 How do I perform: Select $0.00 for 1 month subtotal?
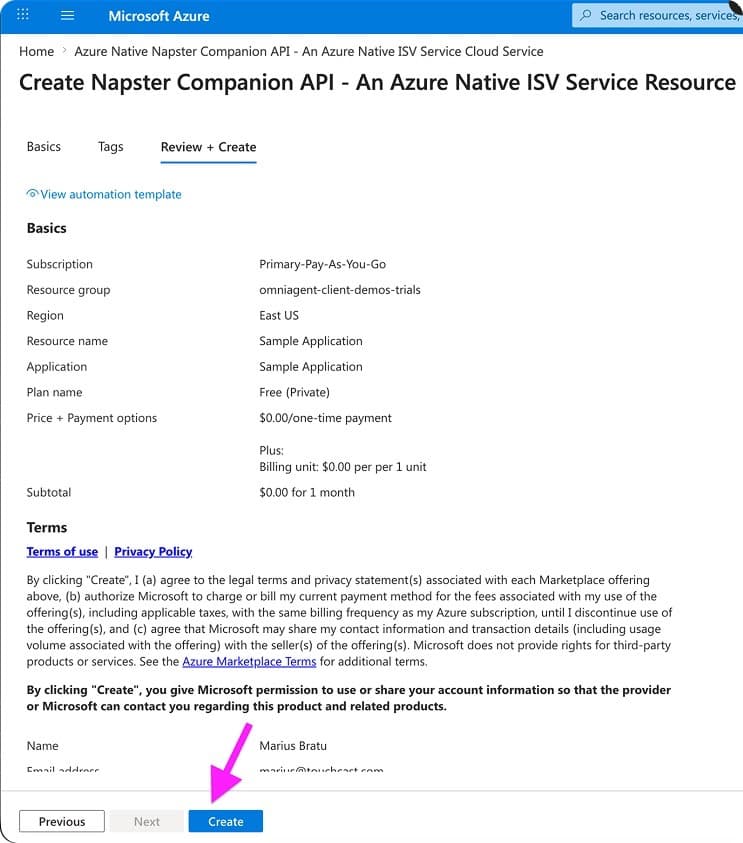[307, 492]
